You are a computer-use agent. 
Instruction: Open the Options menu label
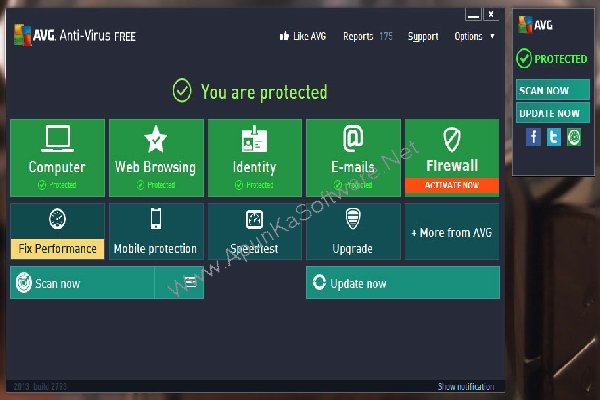468,36
